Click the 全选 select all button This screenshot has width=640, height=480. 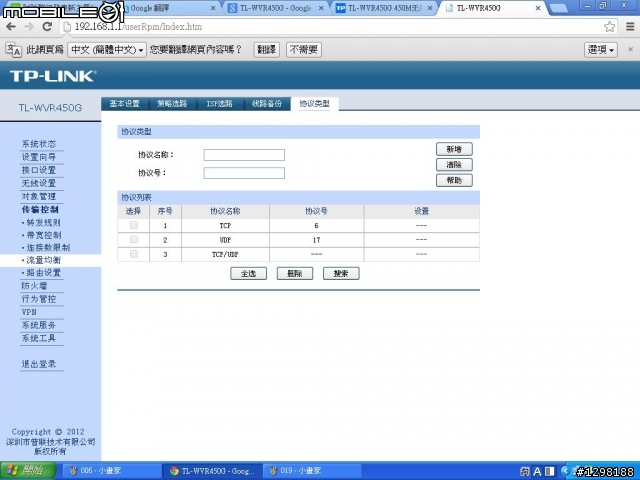click(x=249, y=273)
